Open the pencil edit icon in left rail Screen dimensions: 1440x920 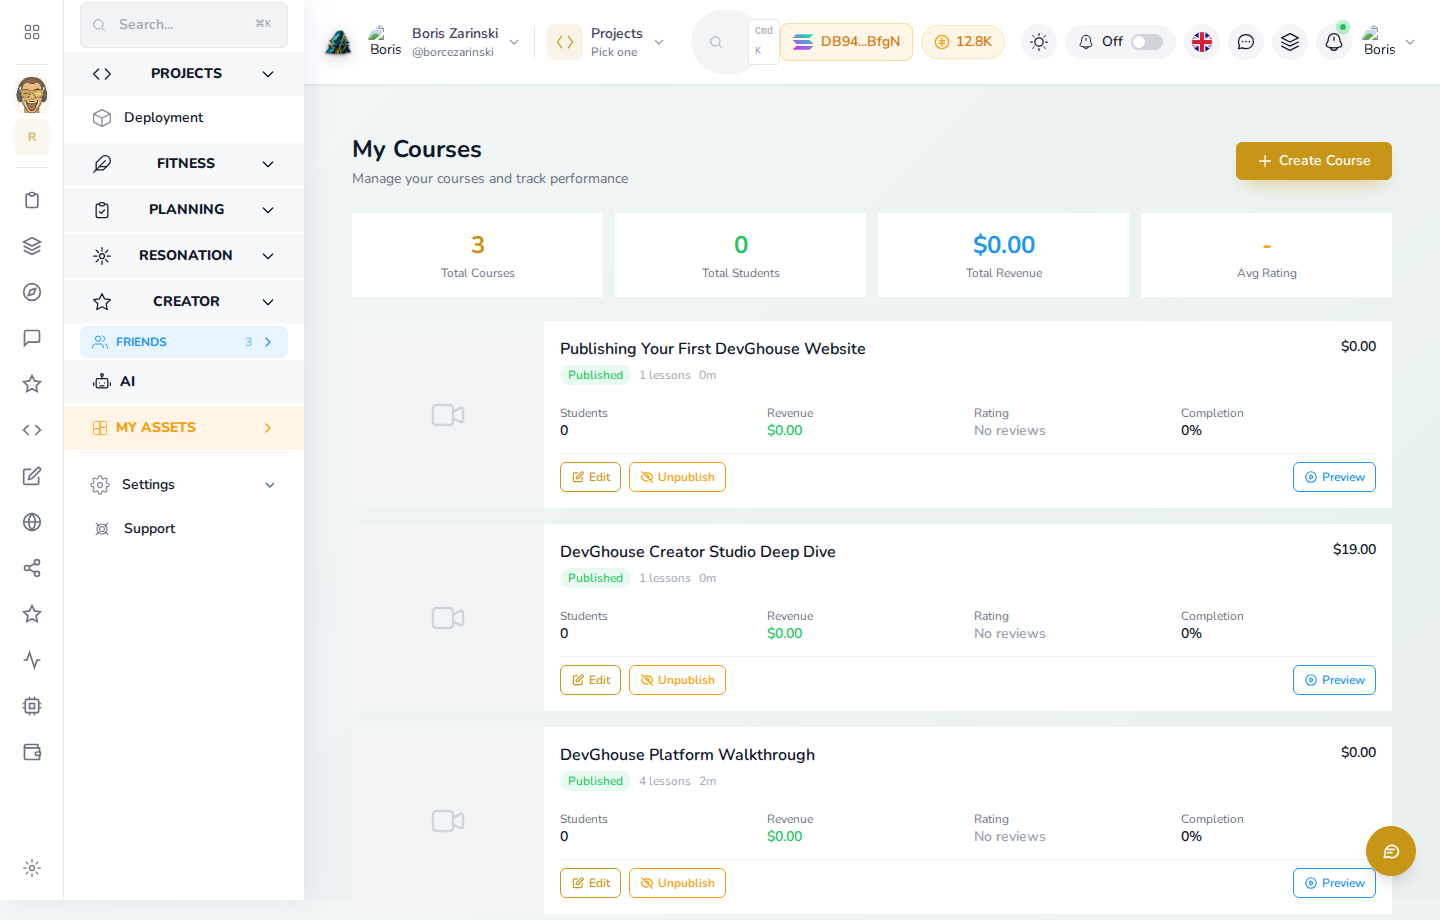click(x=32, y=476)
